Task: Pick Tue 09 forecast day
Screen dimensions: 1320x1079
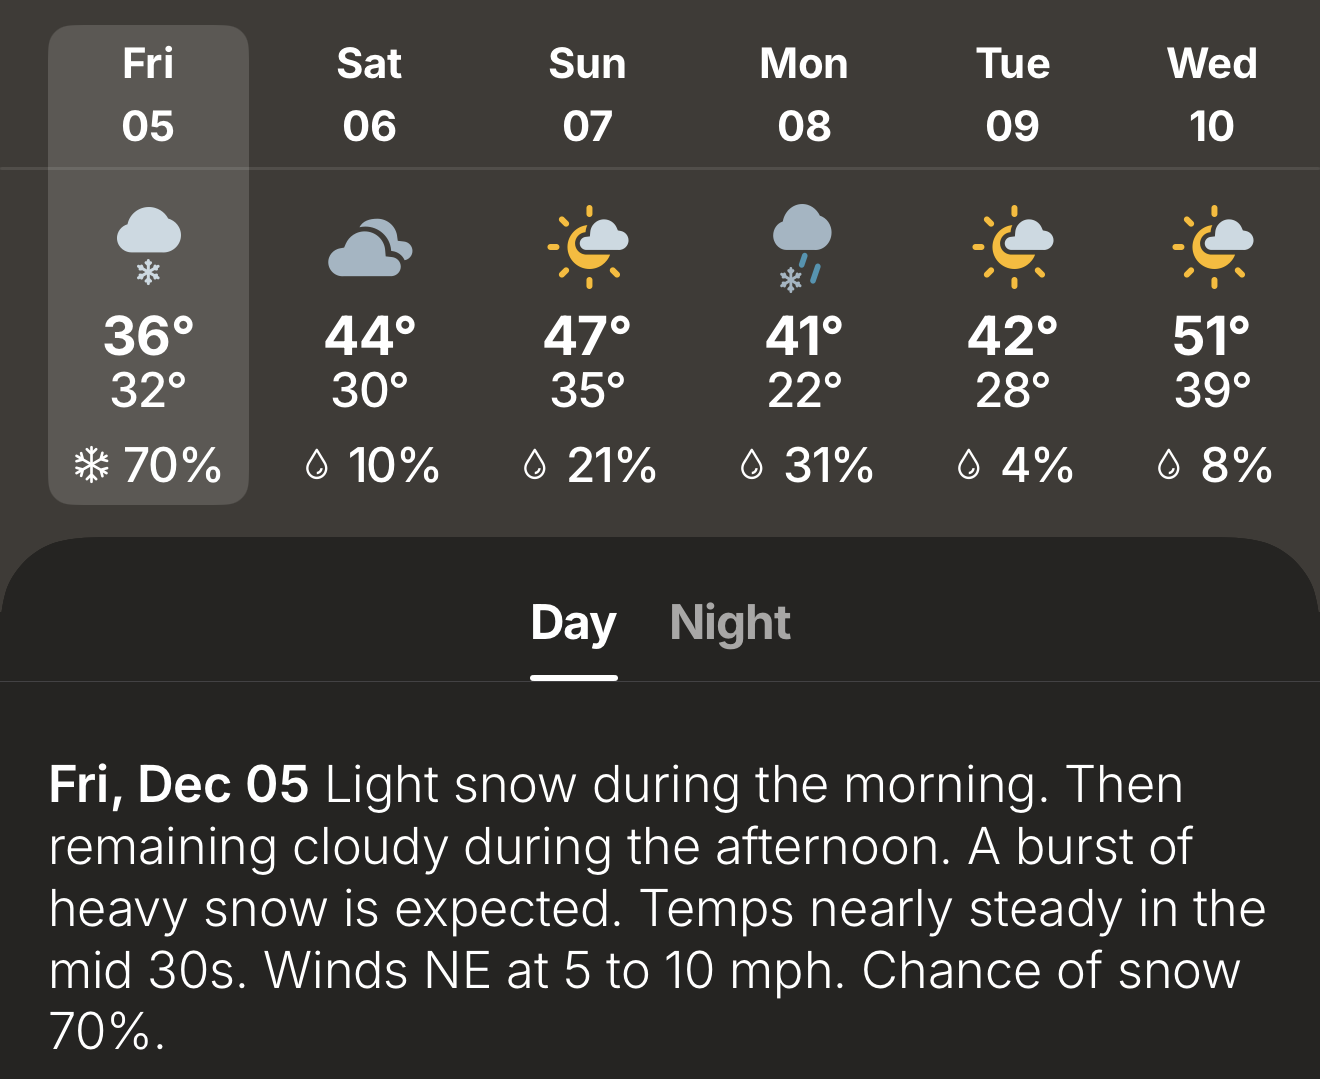Action: click(x=1013, y=95)
